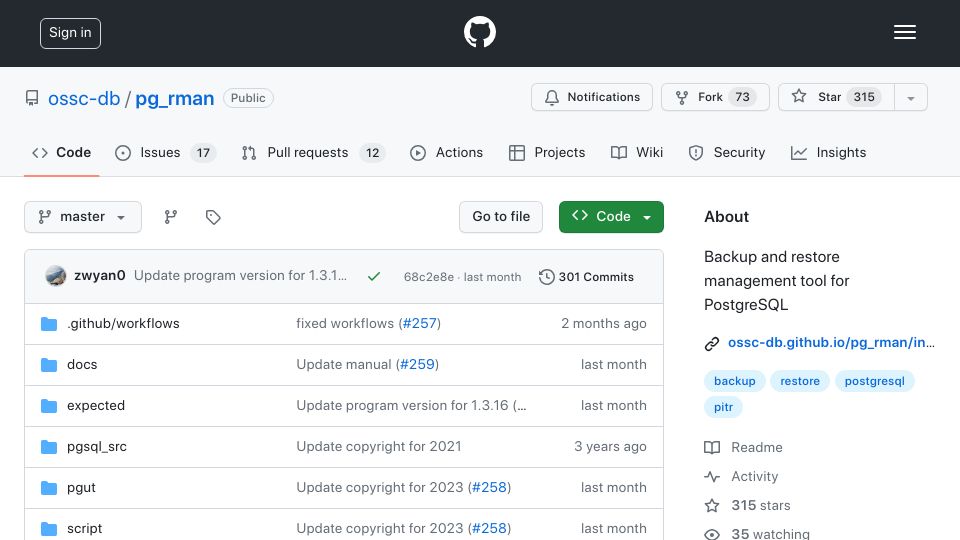Click the folder icon beside expected
This screenshot has width=960, height=540.
(49, 406)
